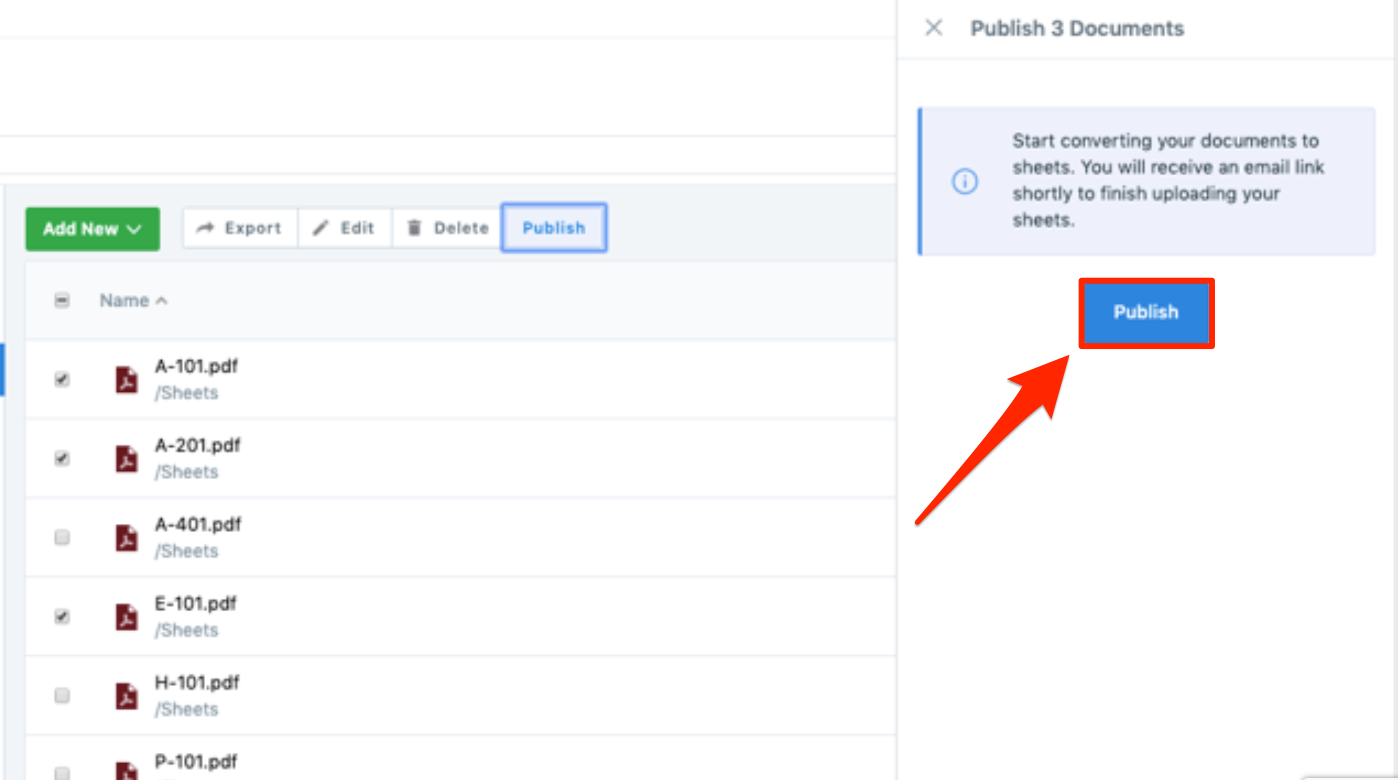The width and height of the screenshot is (1398, 780).
Task: Click /Sheets path under H-101.pdf
Action: pyautogui.click(x=186, y=709)
